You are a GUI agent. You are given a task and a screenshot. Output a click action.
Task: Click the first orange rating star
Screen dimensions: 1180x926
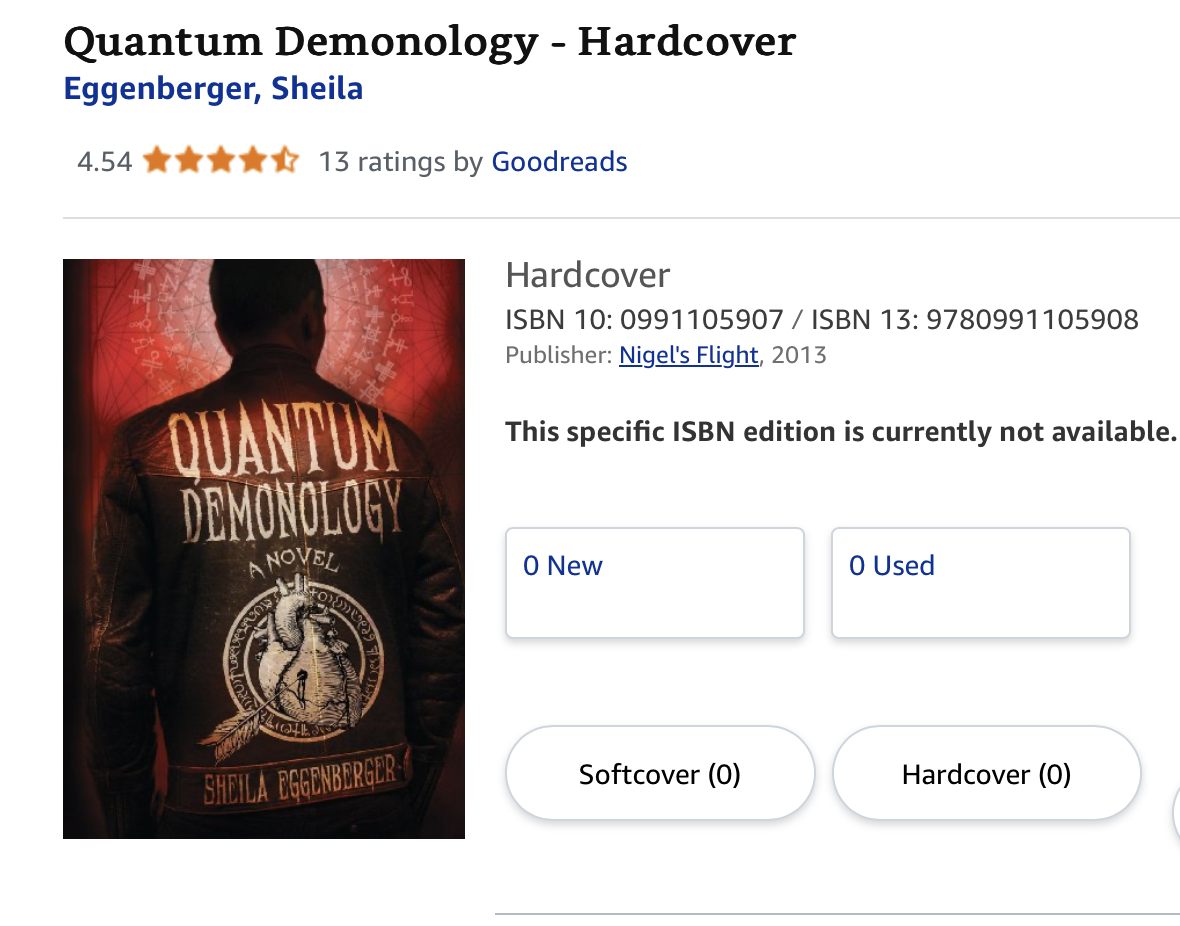pos(157,161)
